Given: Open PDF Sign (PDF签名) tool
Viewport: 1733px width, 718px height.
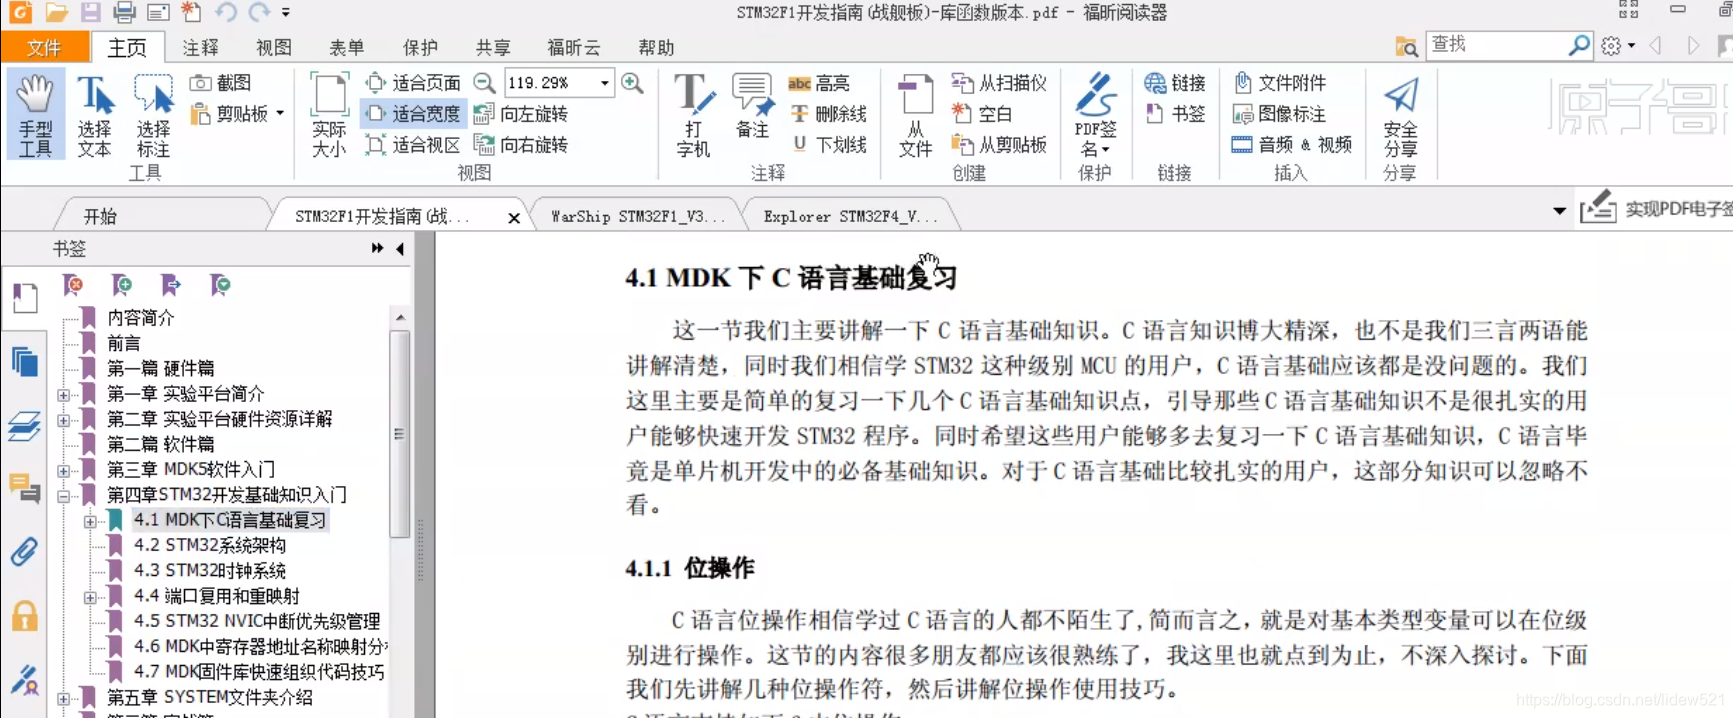Looking at the screenshot, I should [x=1096, y=114].
